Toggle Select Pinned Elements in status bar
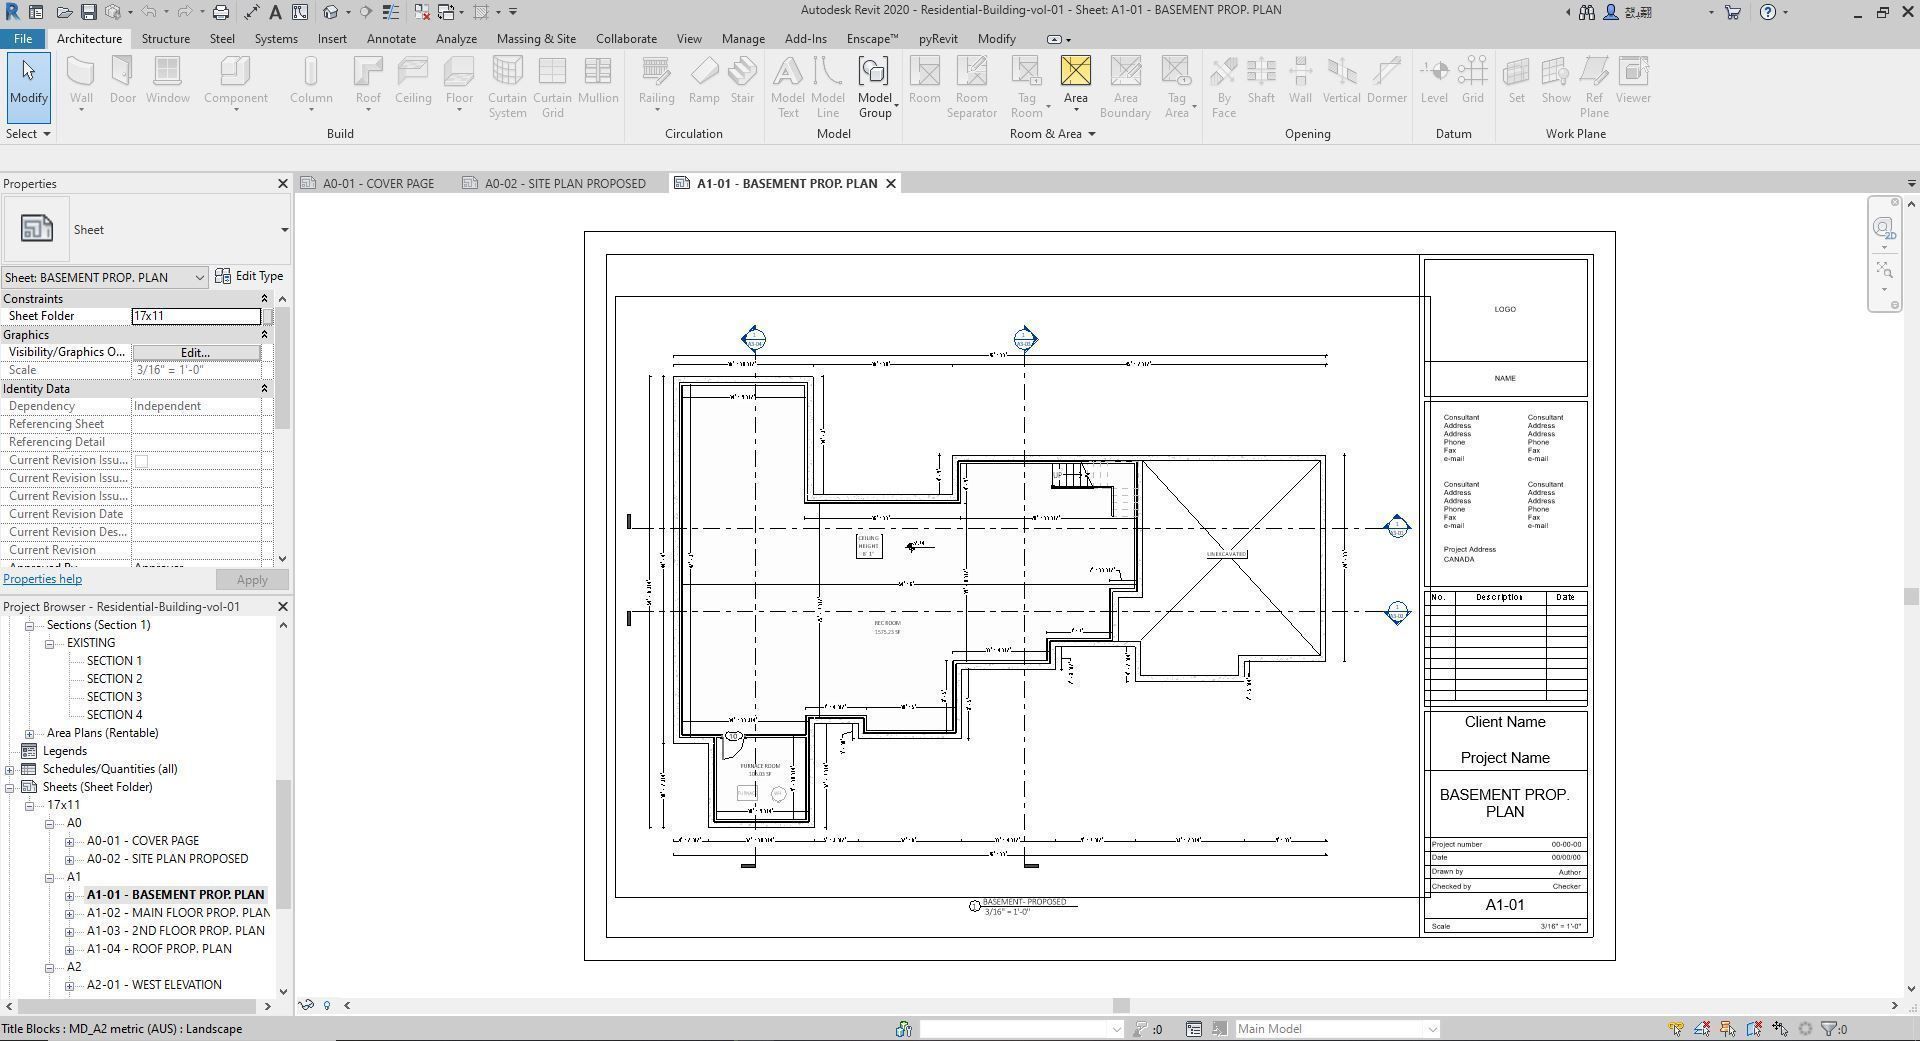Screen dimensions: 1920x1041 pyautogui.click(x=1728, y=1029)
